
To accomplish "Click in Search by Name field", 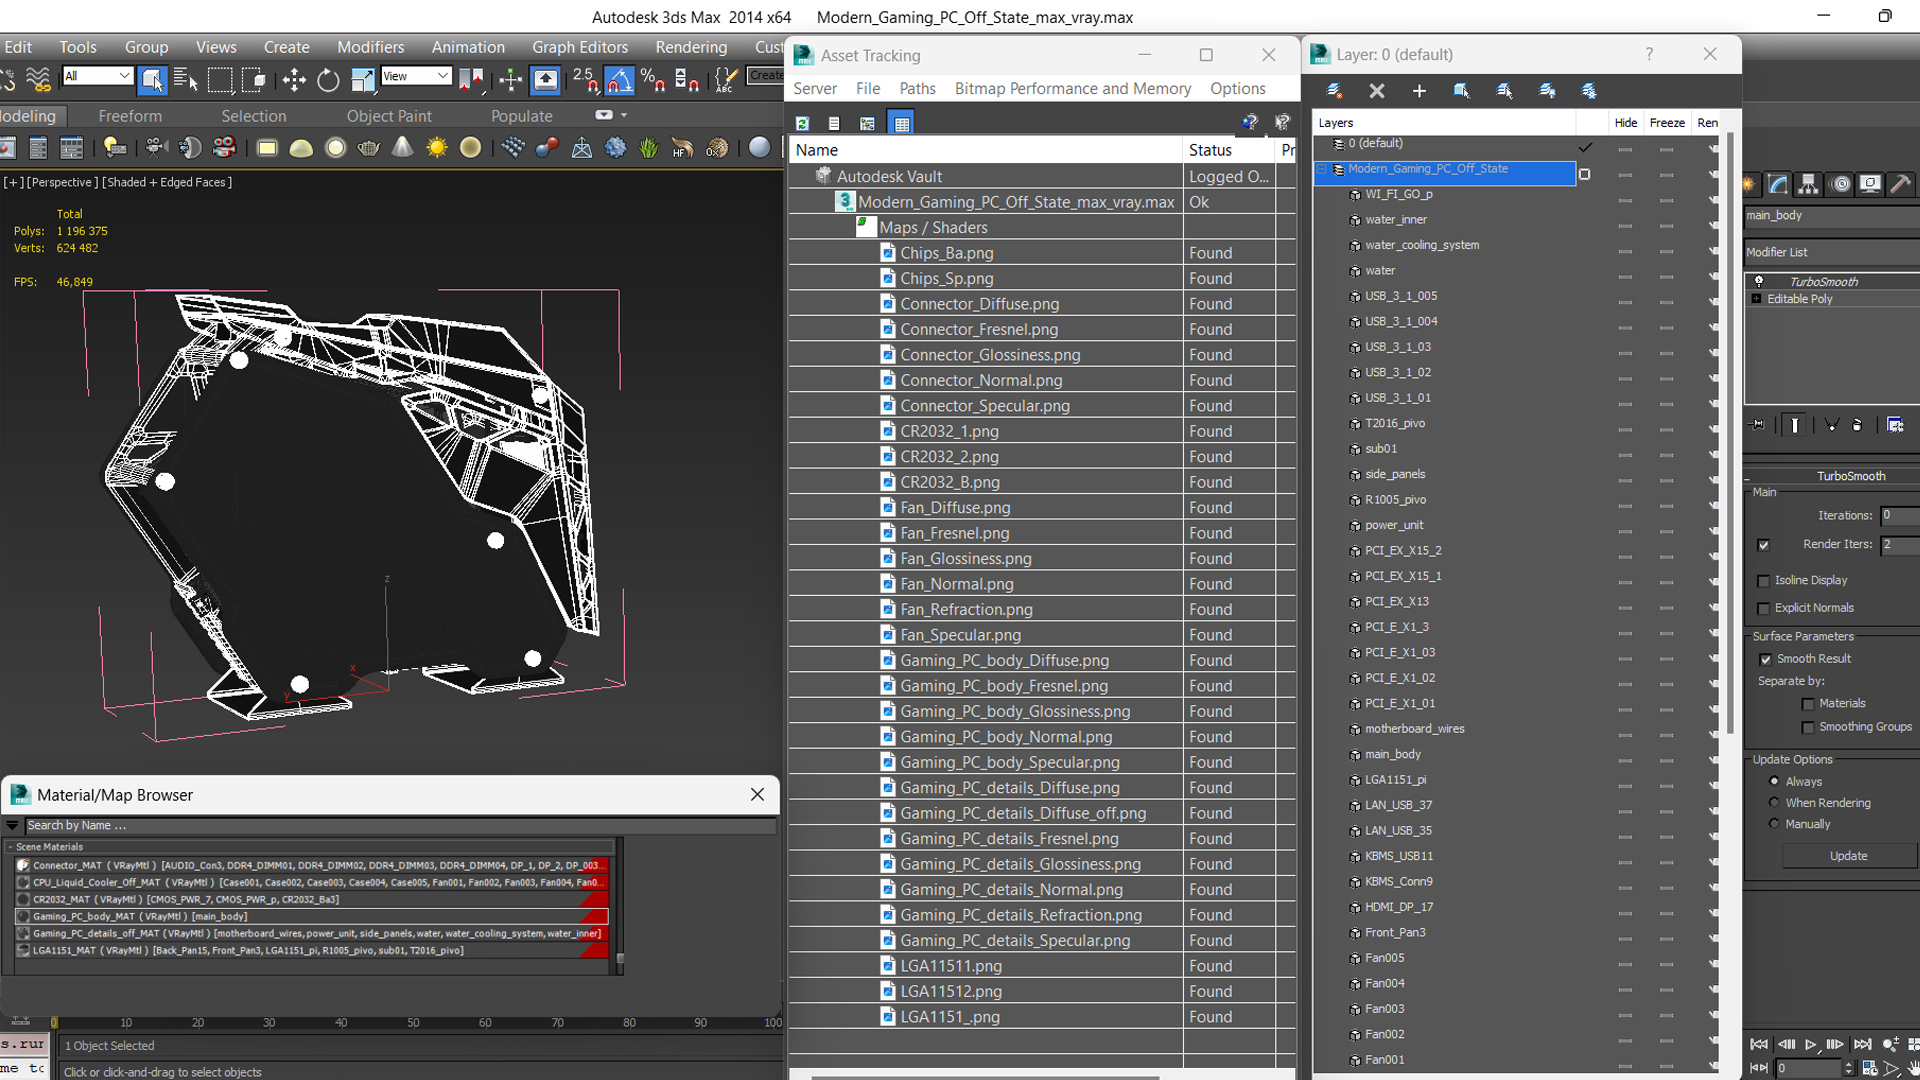I will [x=400, y=825].
